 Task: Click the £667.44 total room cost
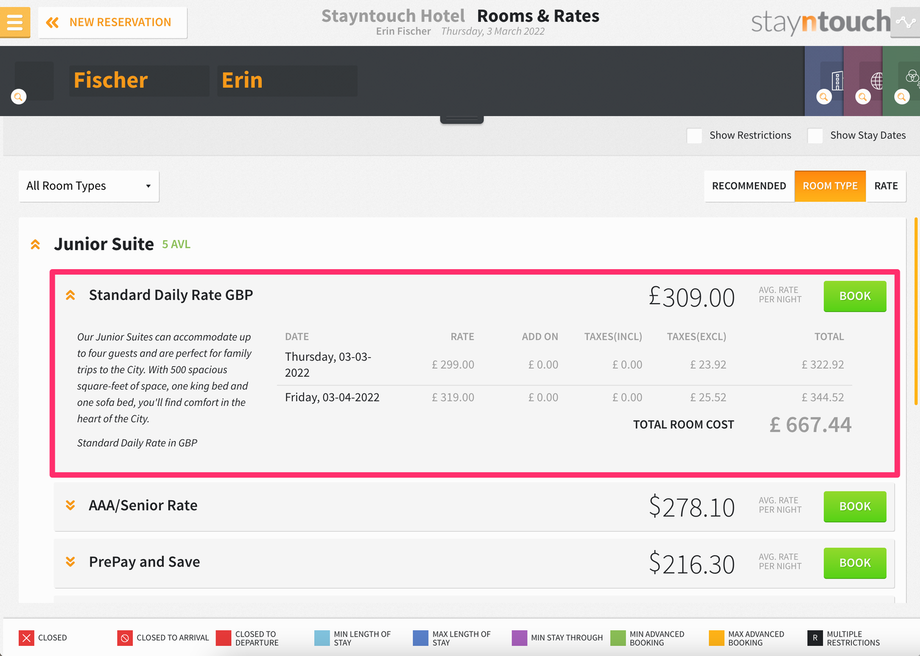click(810, 425)
